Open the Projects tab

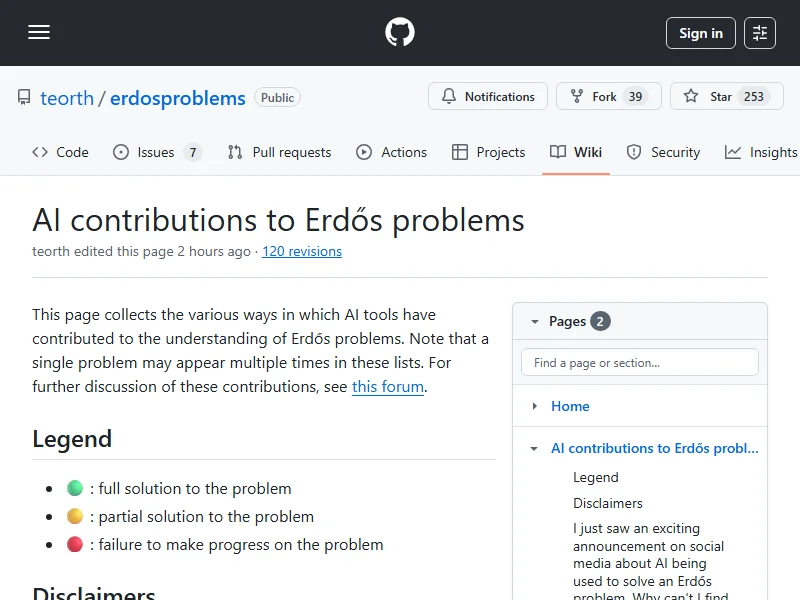[488, 152]
